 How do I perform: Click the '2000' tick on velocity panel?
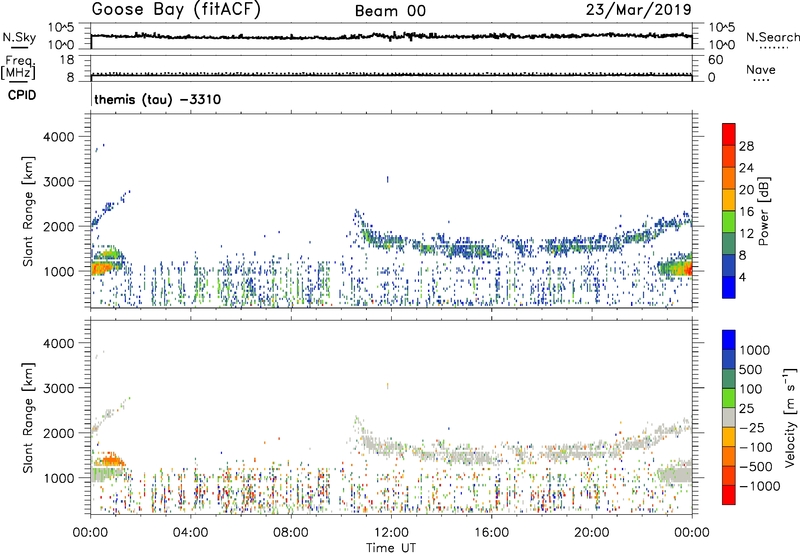(59, 433)
